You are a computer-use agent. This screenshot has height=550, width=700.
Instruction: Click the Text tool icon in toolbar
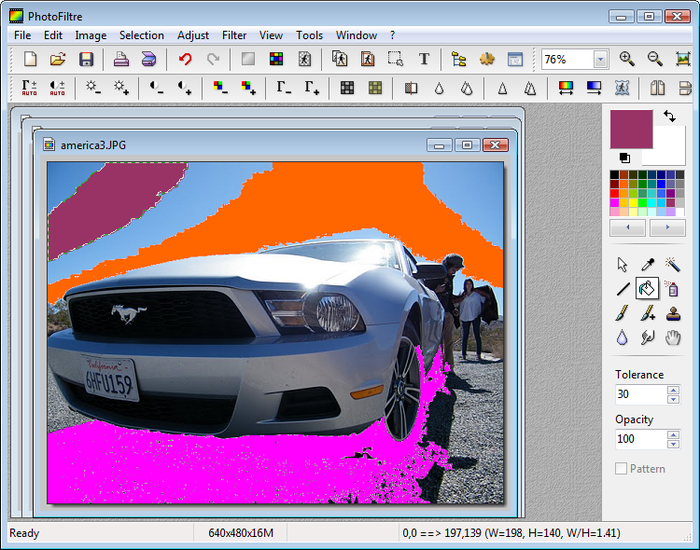[424, 59]
